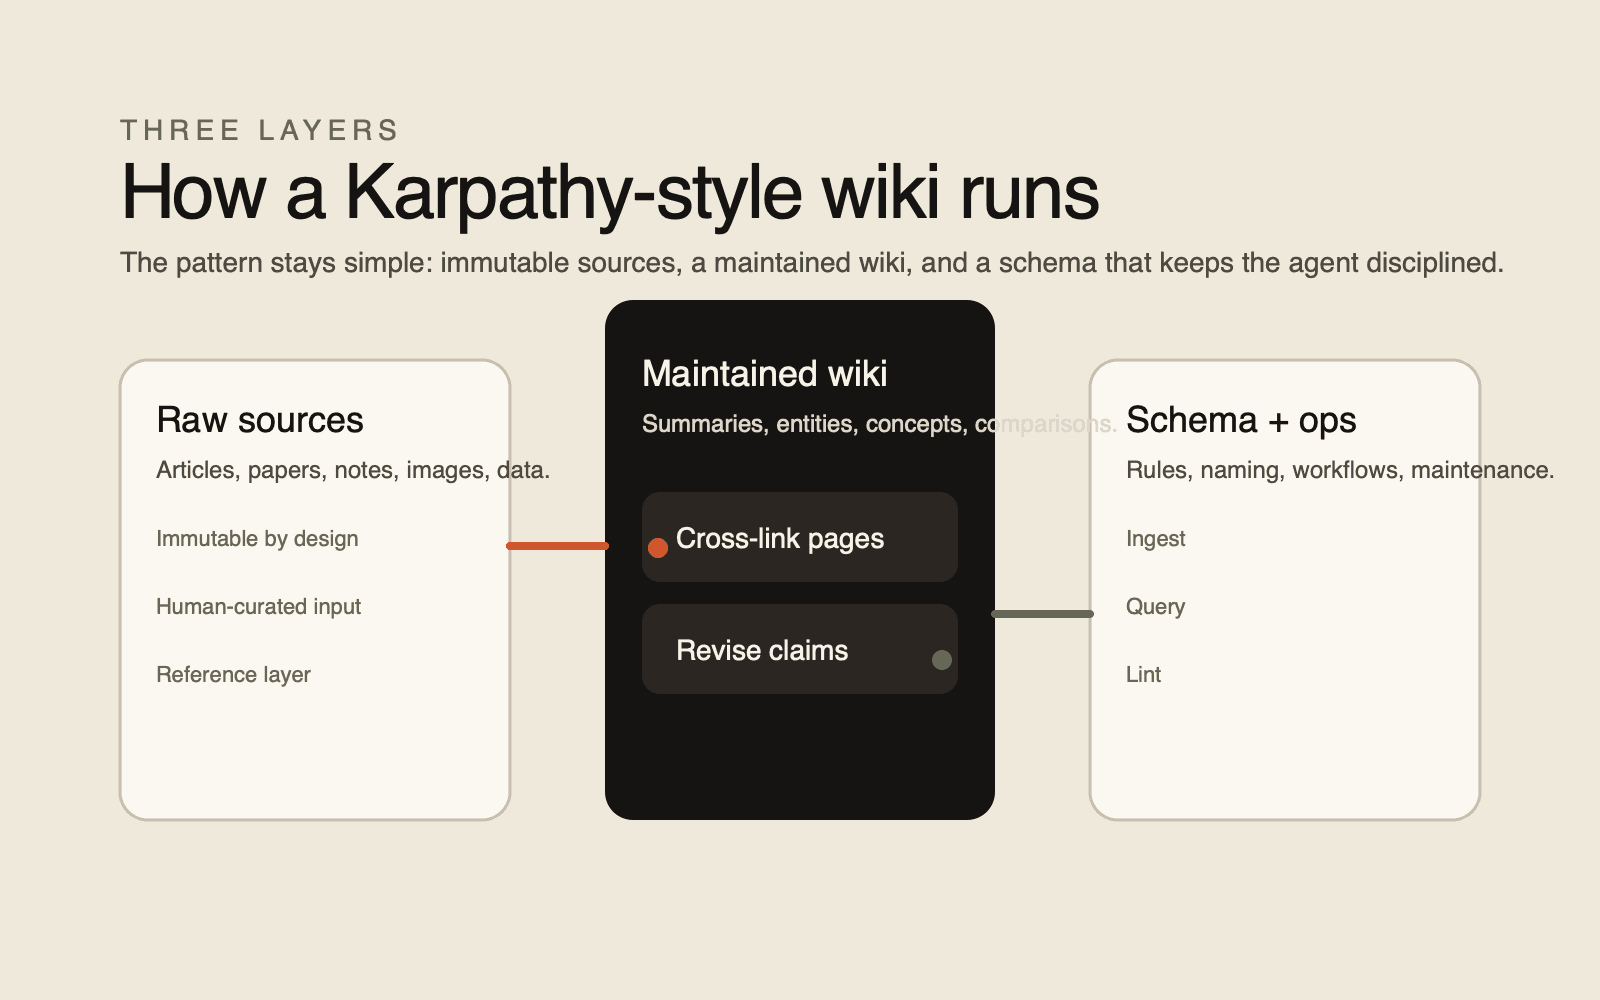This screenshot has height=1000, width=1600.
Task: Click the How a Karpathy-style wiki runs title
Action: tap(609, 192)
